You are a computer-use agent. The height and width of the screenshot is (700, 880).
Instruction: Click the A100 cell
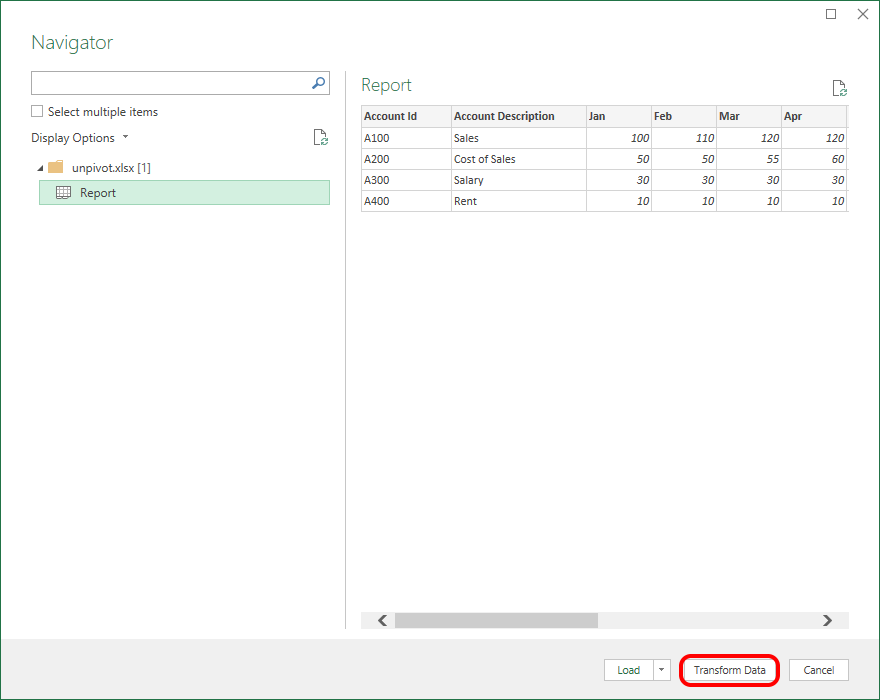406,138
